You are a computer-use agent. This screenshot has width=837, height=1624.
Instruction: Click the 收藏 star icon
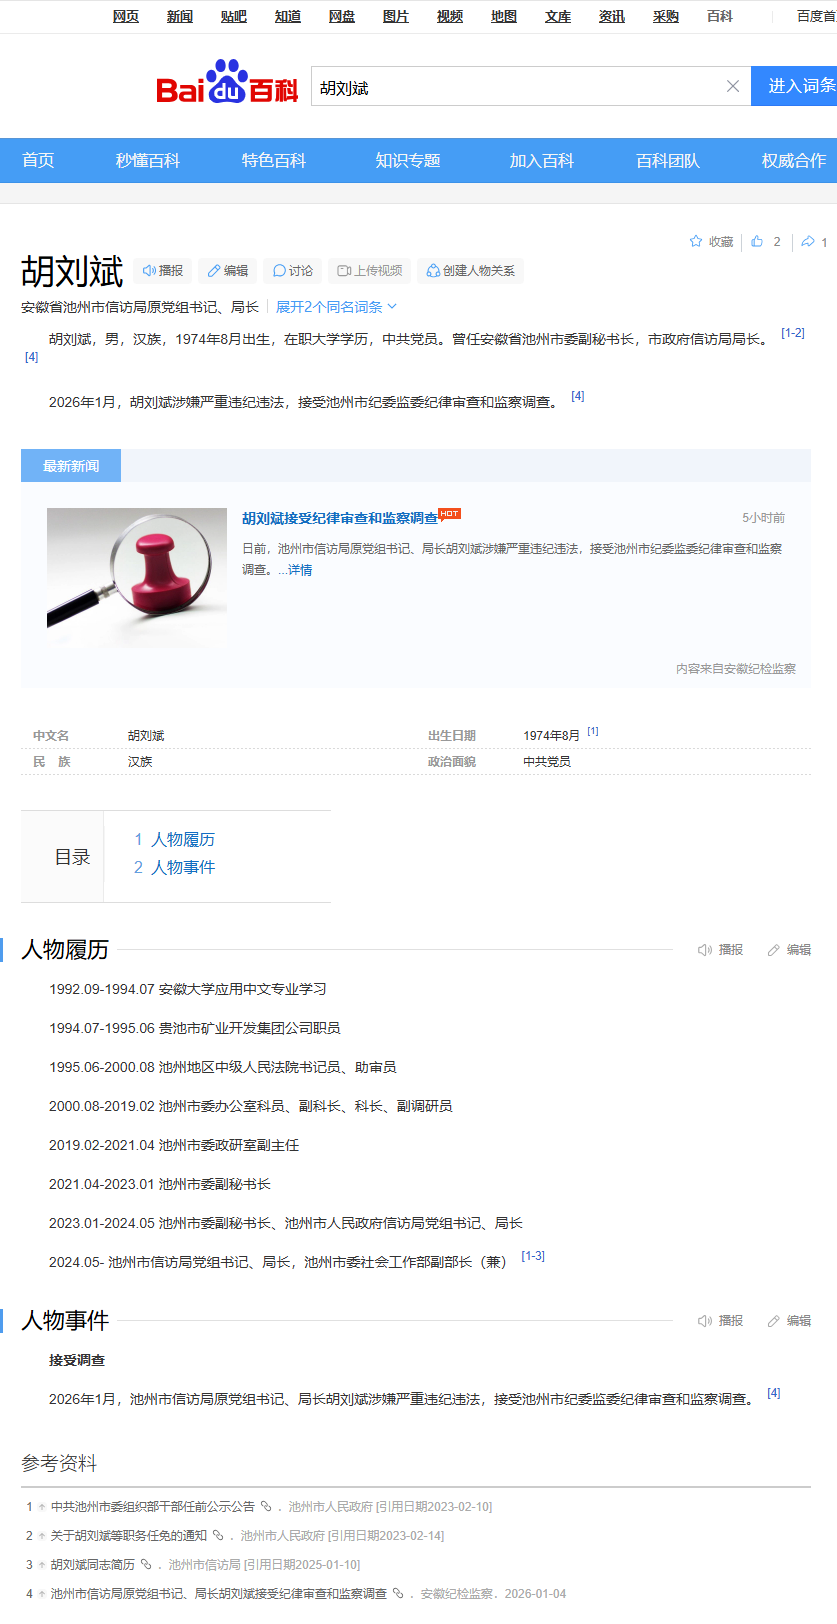pos(696,241)
